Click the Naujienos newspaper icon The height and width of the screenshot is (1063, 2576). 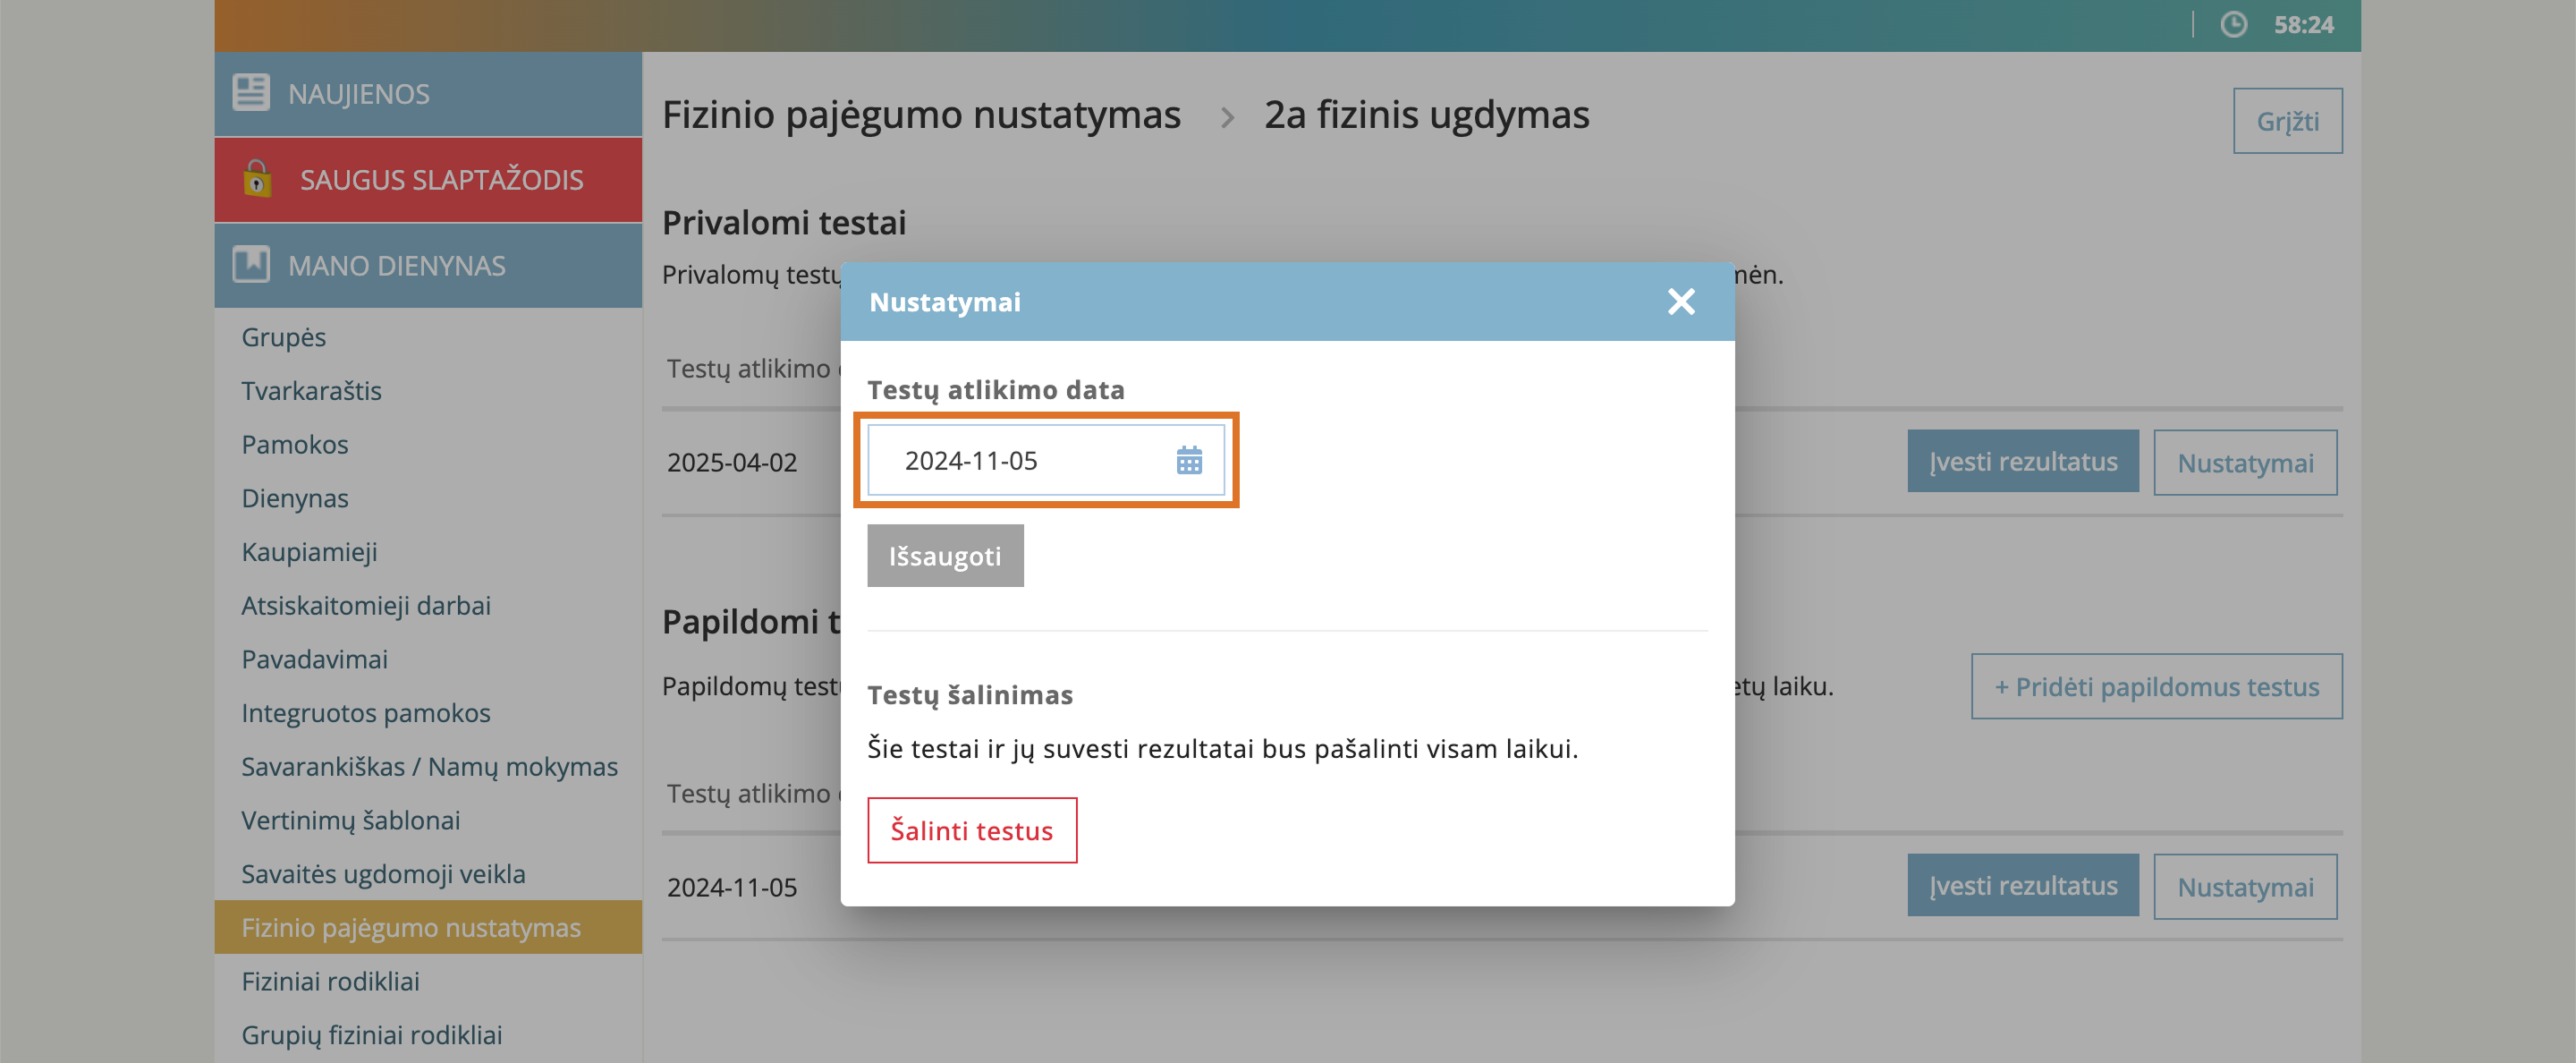click(250, 93)
